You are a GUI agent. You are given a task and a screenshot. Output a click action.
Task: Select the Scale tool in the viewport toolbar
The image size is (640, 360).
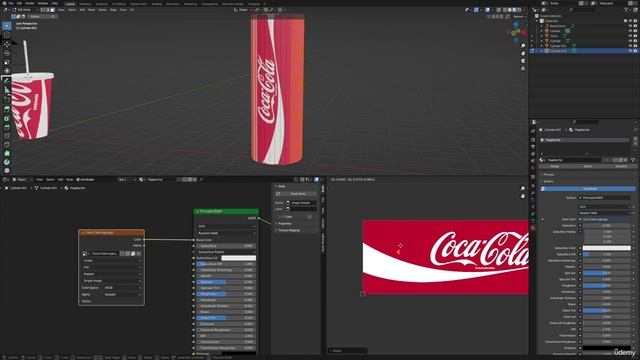[x=7, y=62]
